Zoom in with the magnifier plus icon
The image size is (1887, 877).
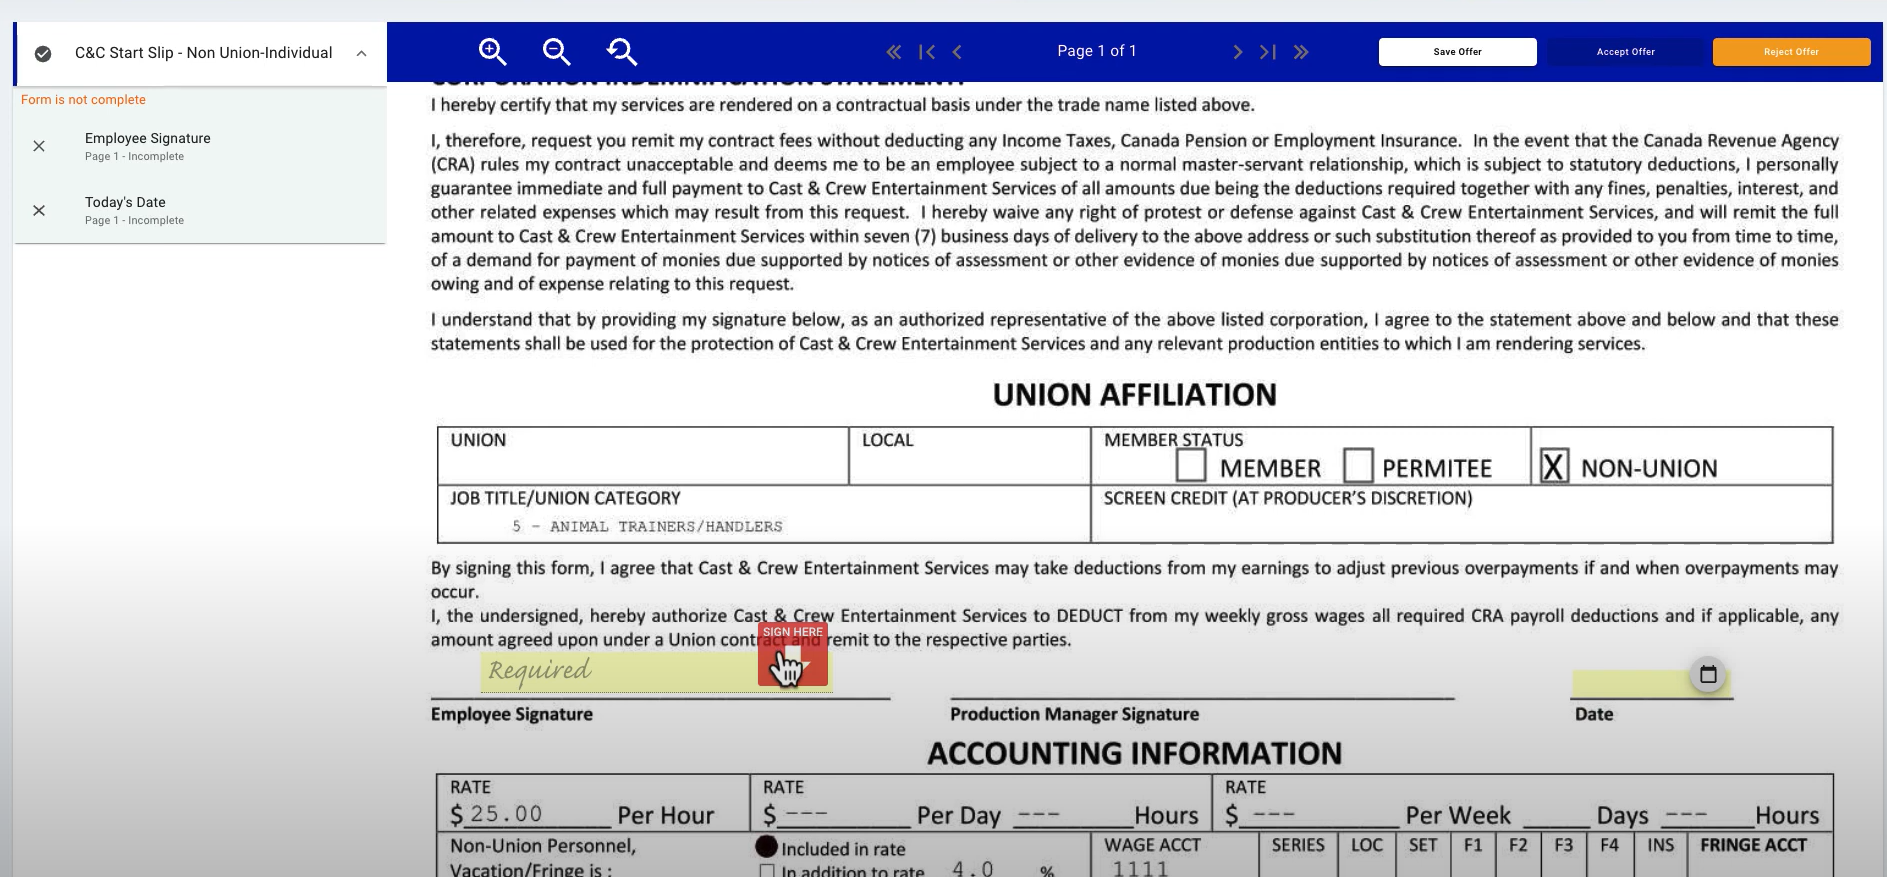pos(492,52)
